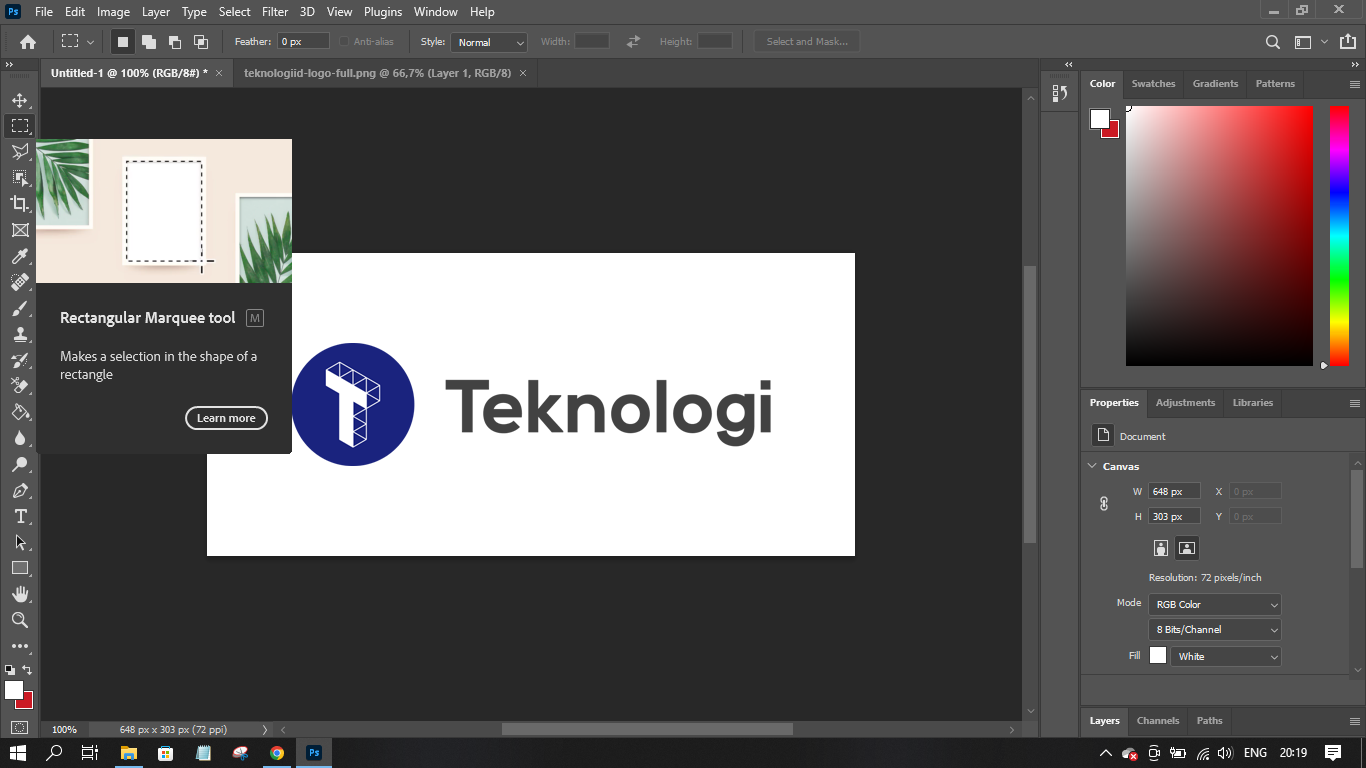Click the Frame tool icon
Screen dimensions: 1366x768
point(19,230)
